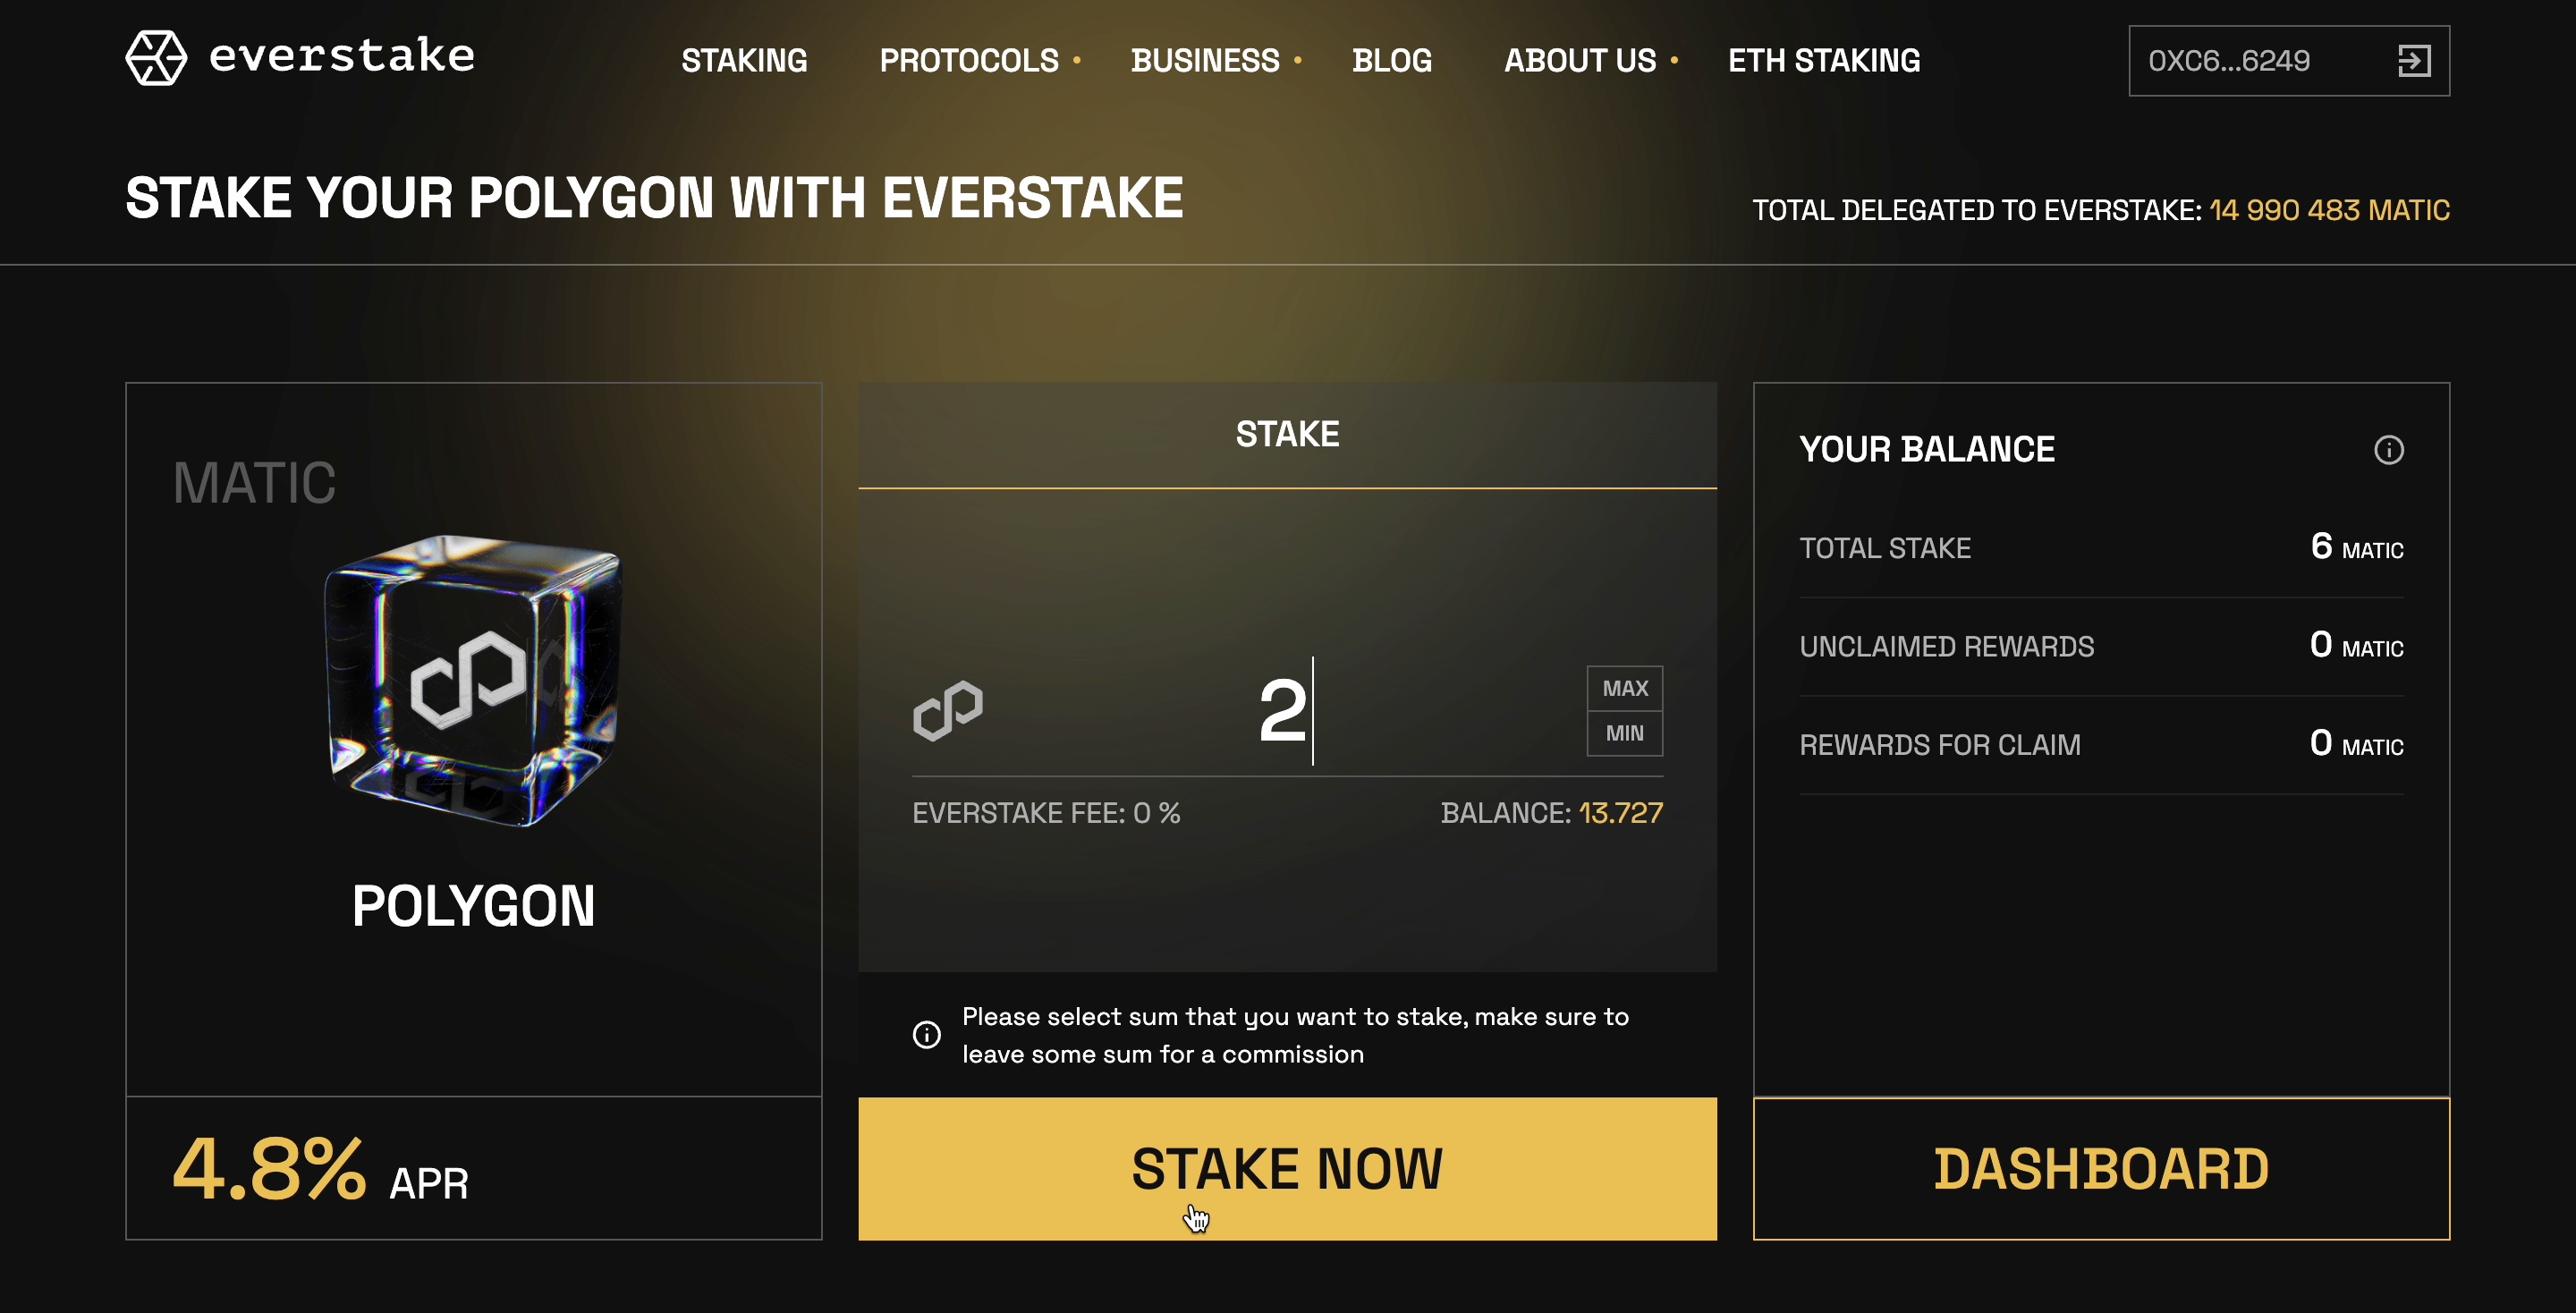Open the BUSINESS dropdown

1206,60
